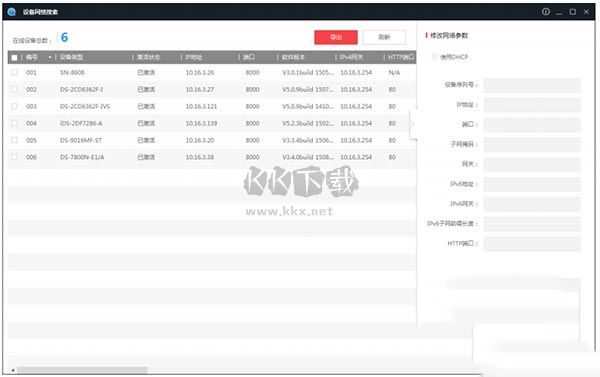The width and height of the screenshot is (600, 377).
Task: Click the 端口 field in right panel
Action: coord(532,125)
